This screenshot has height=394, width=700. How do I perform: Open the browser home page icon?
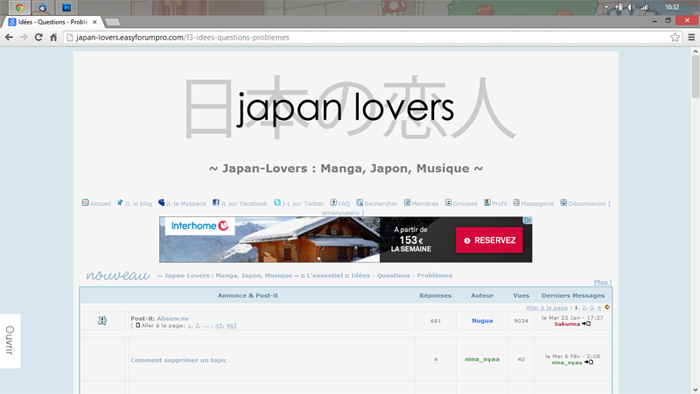pyautogui.click(x=54, y=37)
